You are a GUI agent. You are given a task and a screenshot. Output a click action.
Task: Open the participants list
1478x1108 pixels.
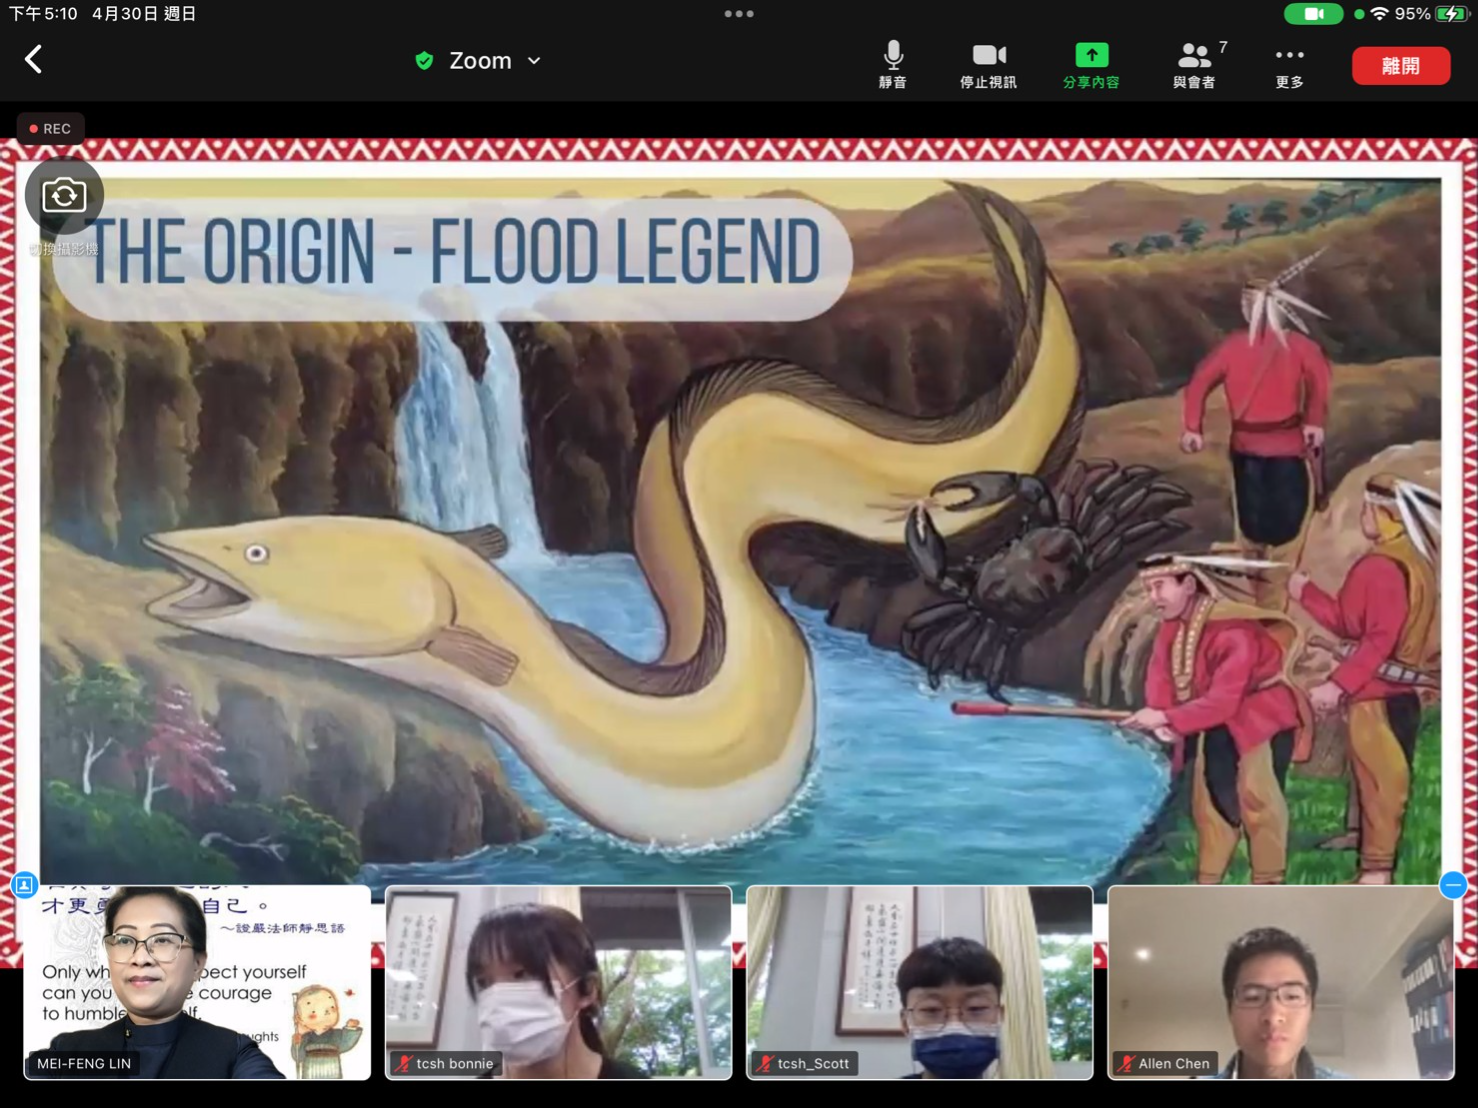(1195, 65)
